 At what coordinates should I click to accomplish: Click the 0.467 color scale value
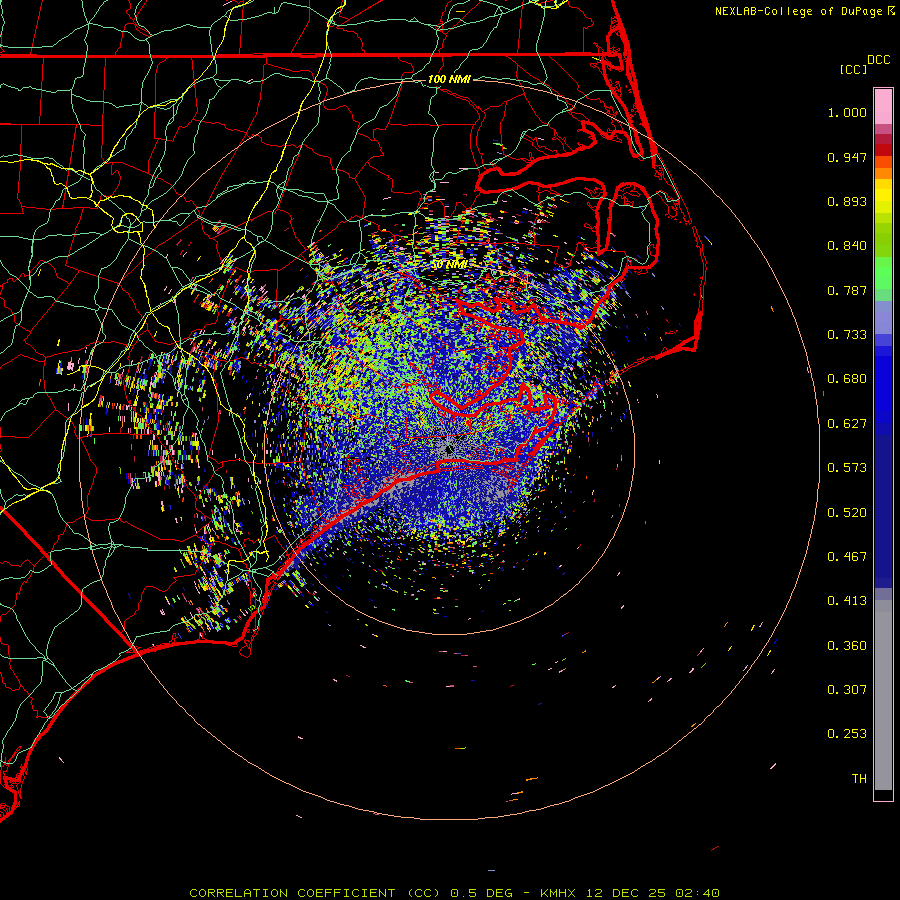(847, 557)
